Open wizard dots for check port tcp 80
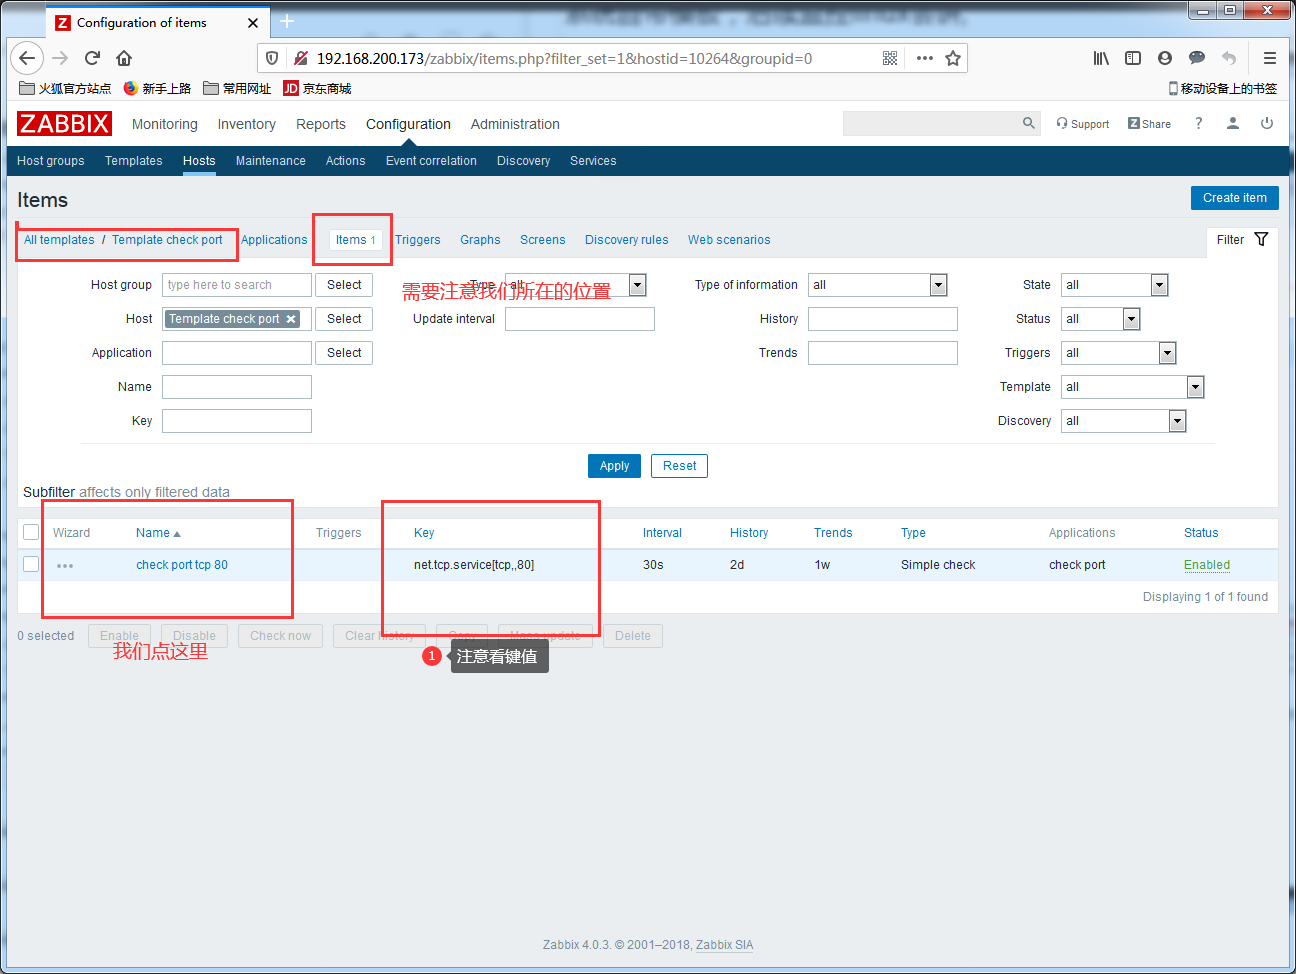 65,566
